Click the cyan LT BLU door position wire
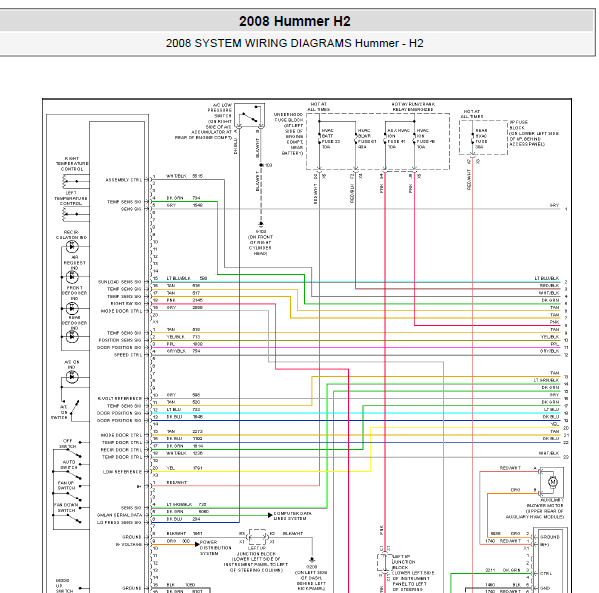 click(355, 413)
